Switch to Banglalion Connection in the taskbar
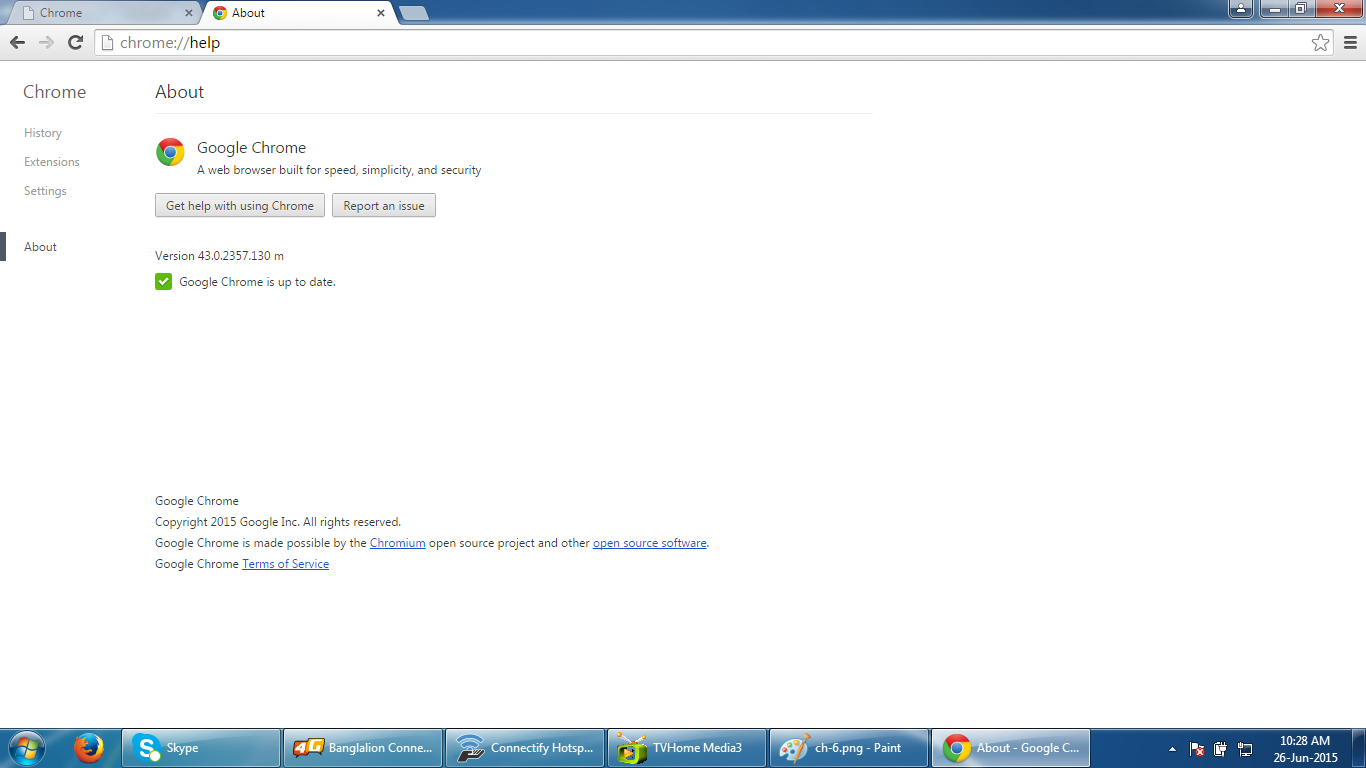1366x768 pixels. pos(363,748)
